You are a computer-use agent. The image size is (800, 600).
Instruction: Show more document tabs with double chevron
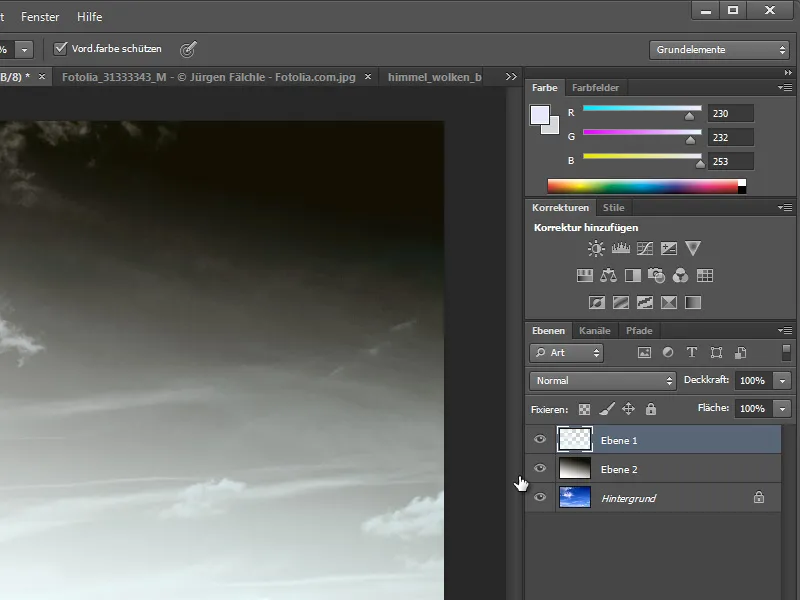[511, 77]
